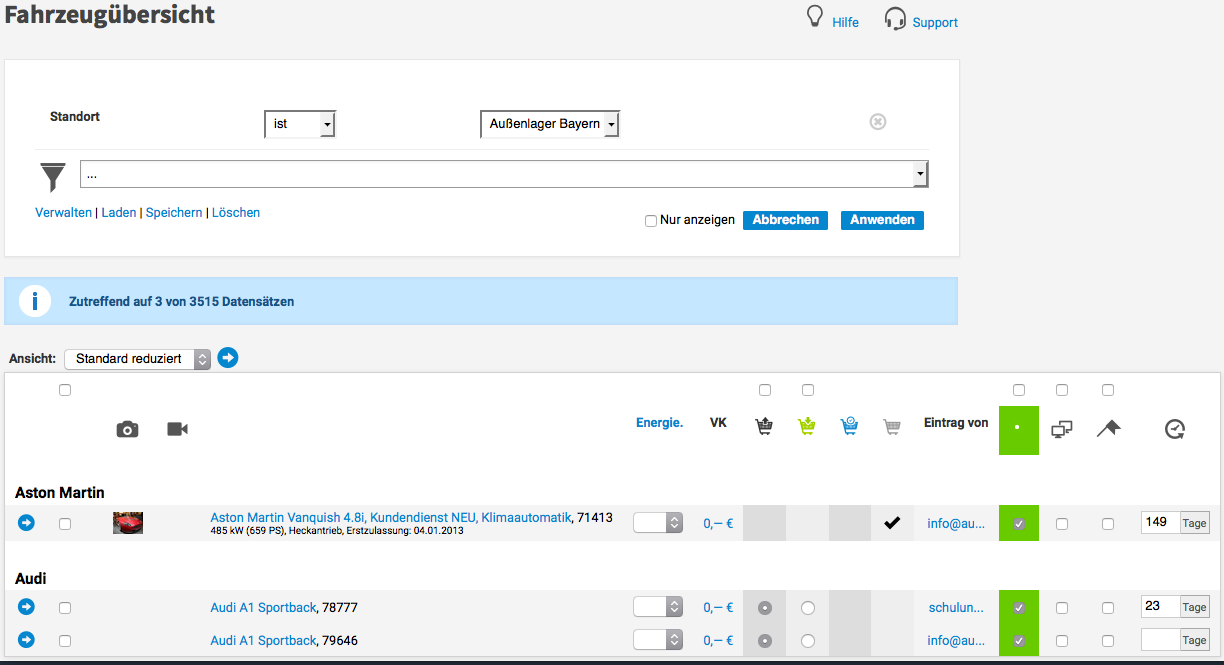The image size is (1224, 665).
Task: Click the green shopping basket column icon
Action: [807, 427]
